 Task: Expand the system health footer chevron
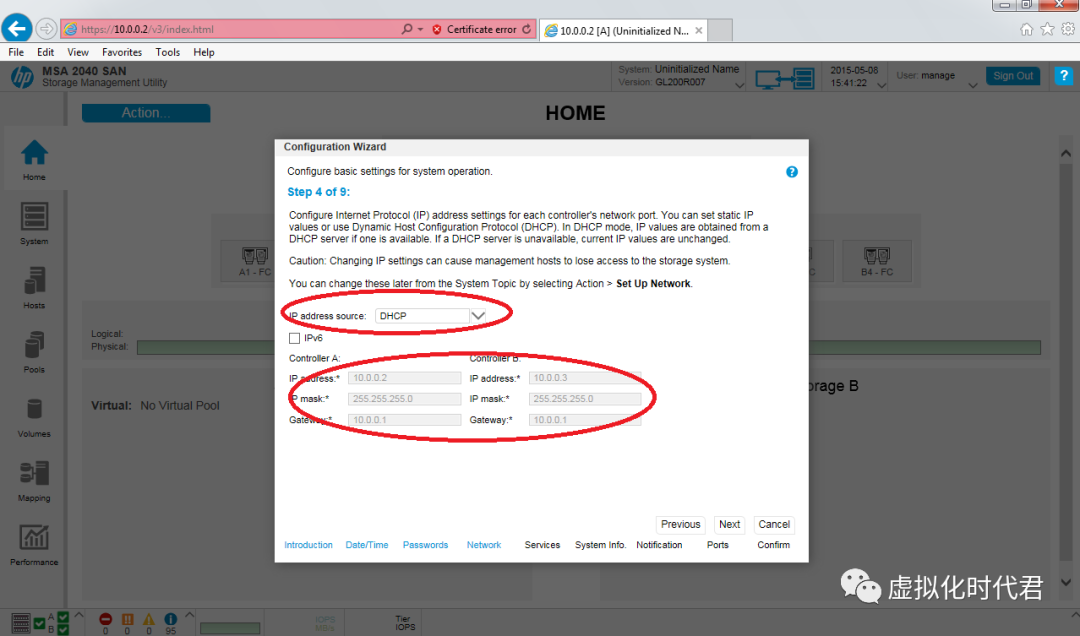click(79, 615)
